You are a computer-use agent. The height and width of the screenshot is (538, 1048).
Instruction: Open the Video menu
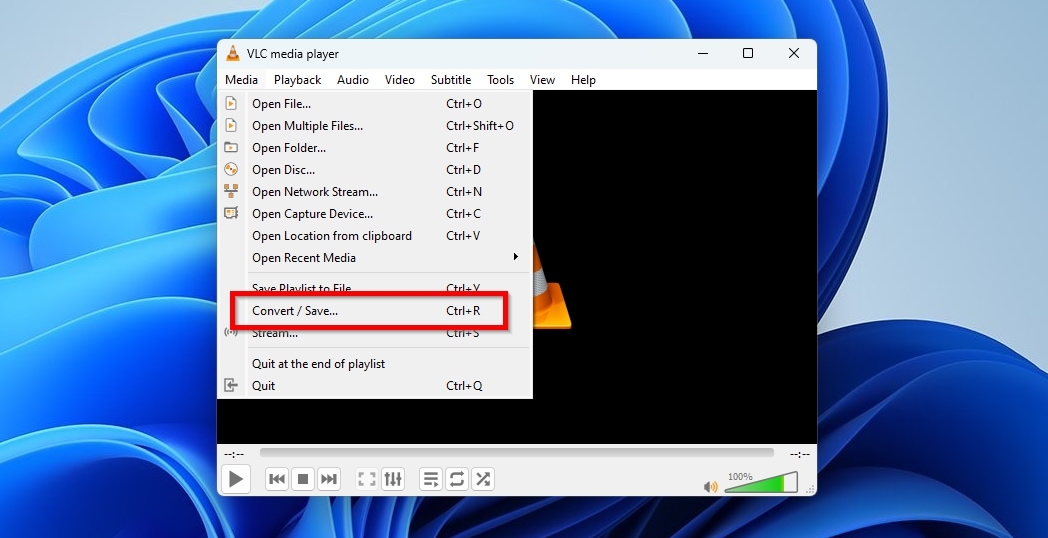(x=400, y=80)
